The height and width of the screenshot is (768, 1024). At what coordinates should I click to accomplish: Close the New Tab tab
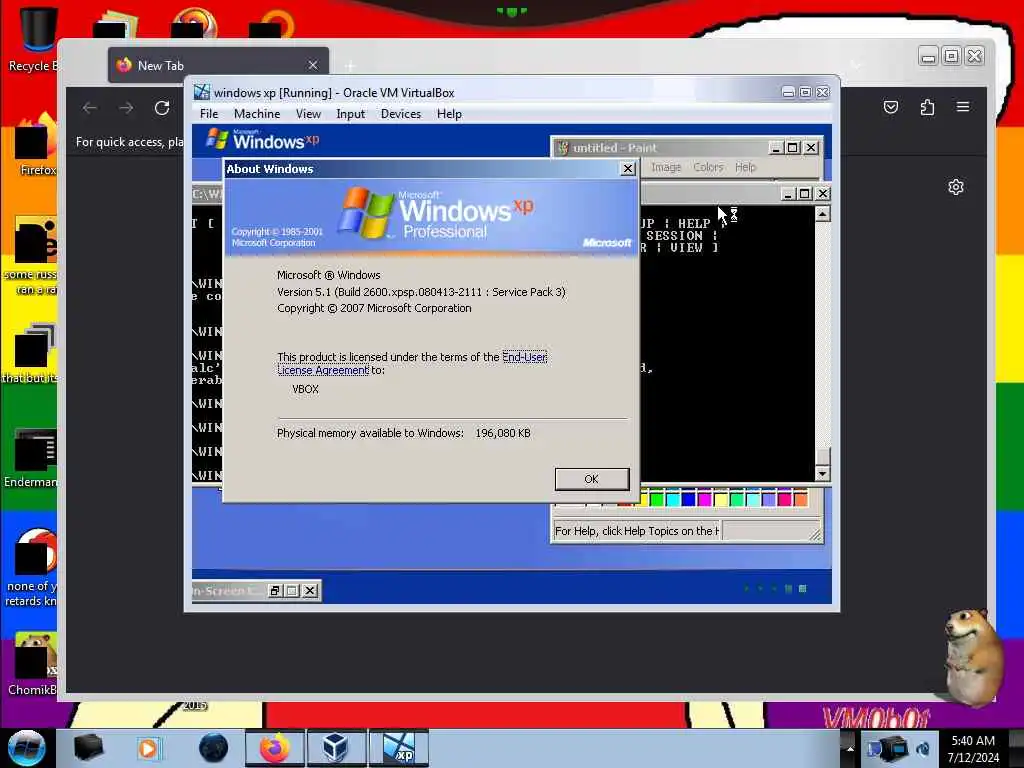point(313,65)
